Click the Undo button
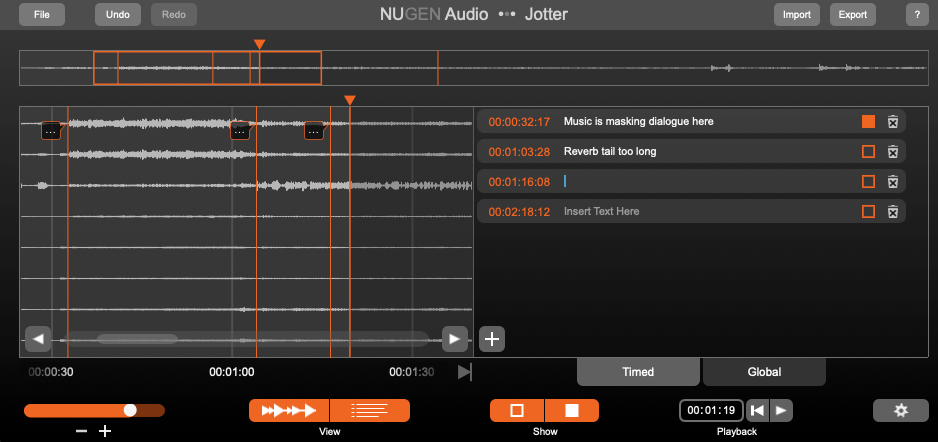The image size is (938, 442). pos(118,15)
